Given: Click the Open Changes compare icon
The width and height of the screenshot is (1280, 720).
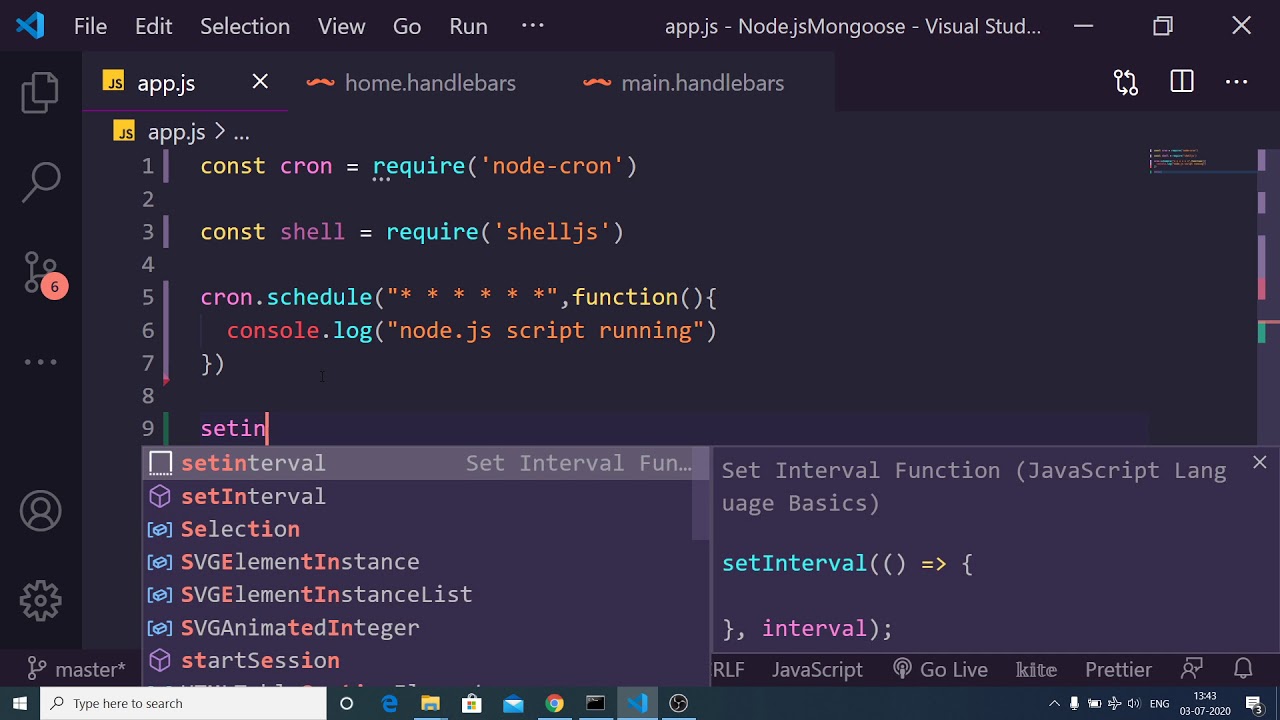Looking at the screenshot, I should (1126, 83).
